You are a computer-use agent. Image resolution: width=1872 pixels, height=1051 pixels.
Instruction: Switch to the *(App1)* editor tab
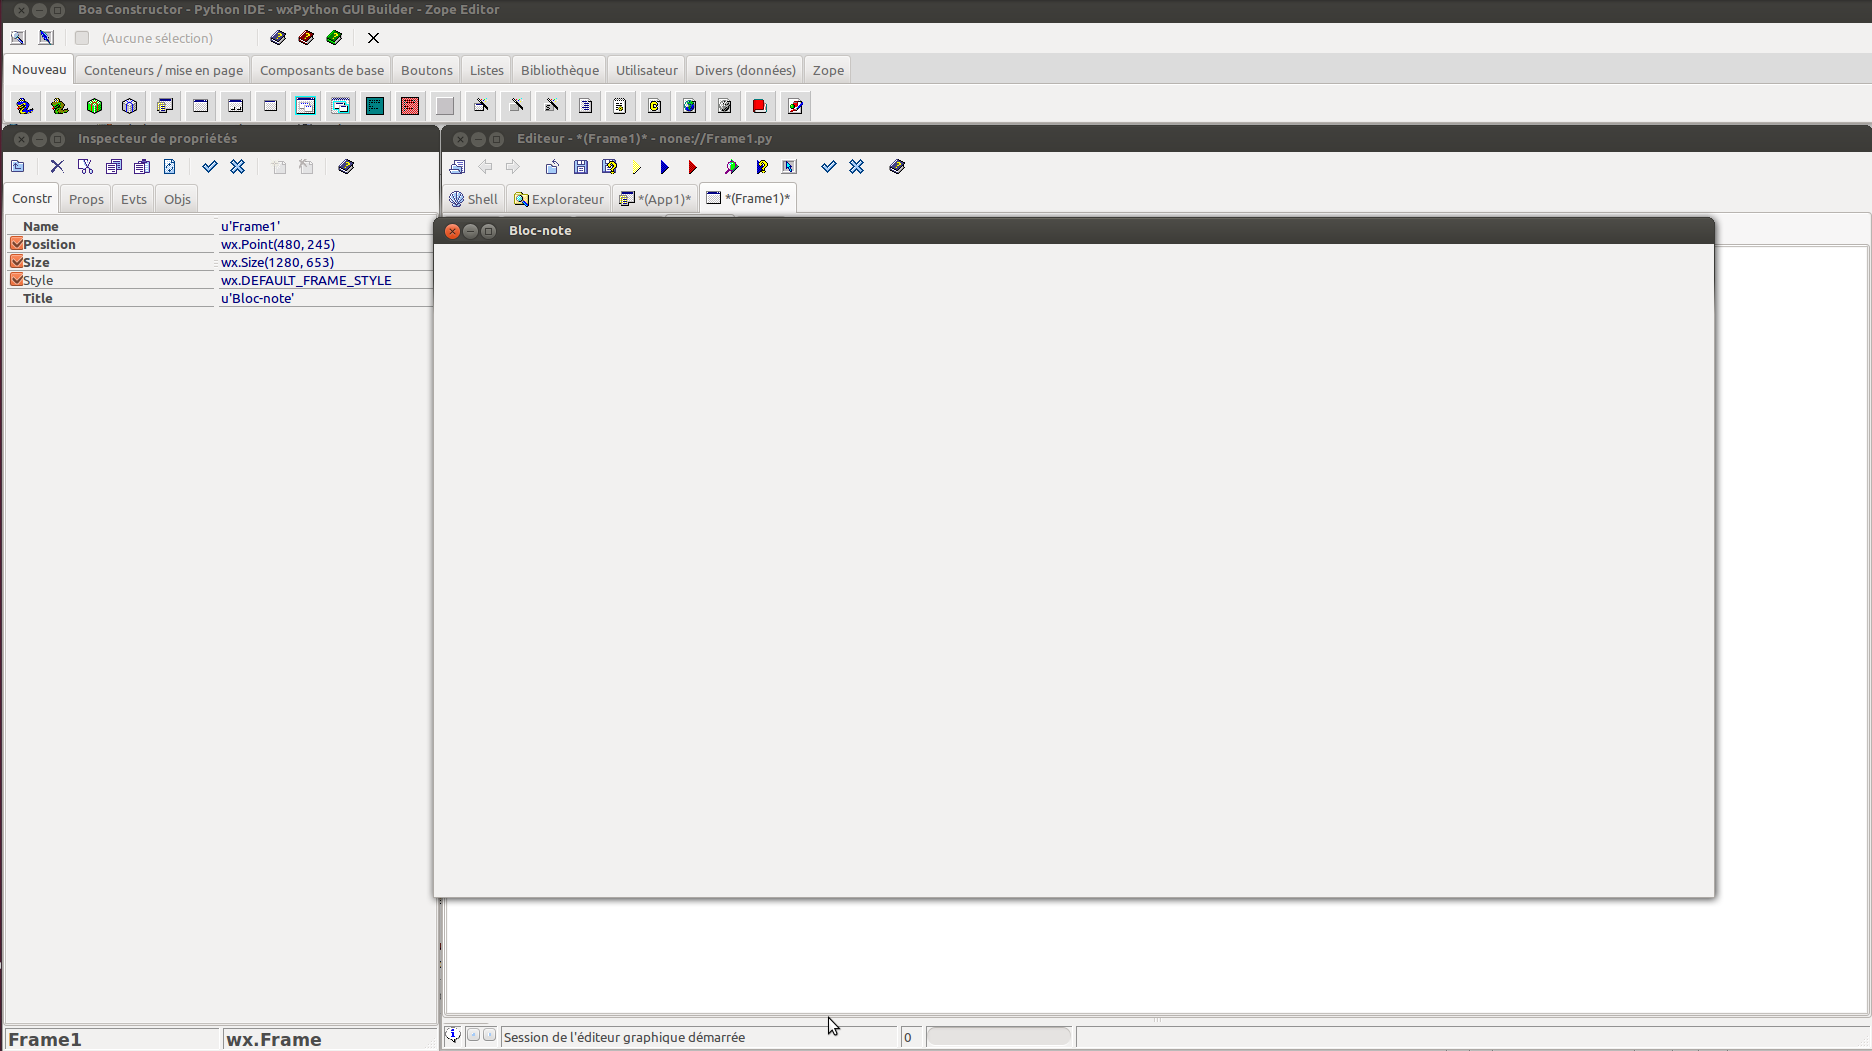[x=655, y=199]
